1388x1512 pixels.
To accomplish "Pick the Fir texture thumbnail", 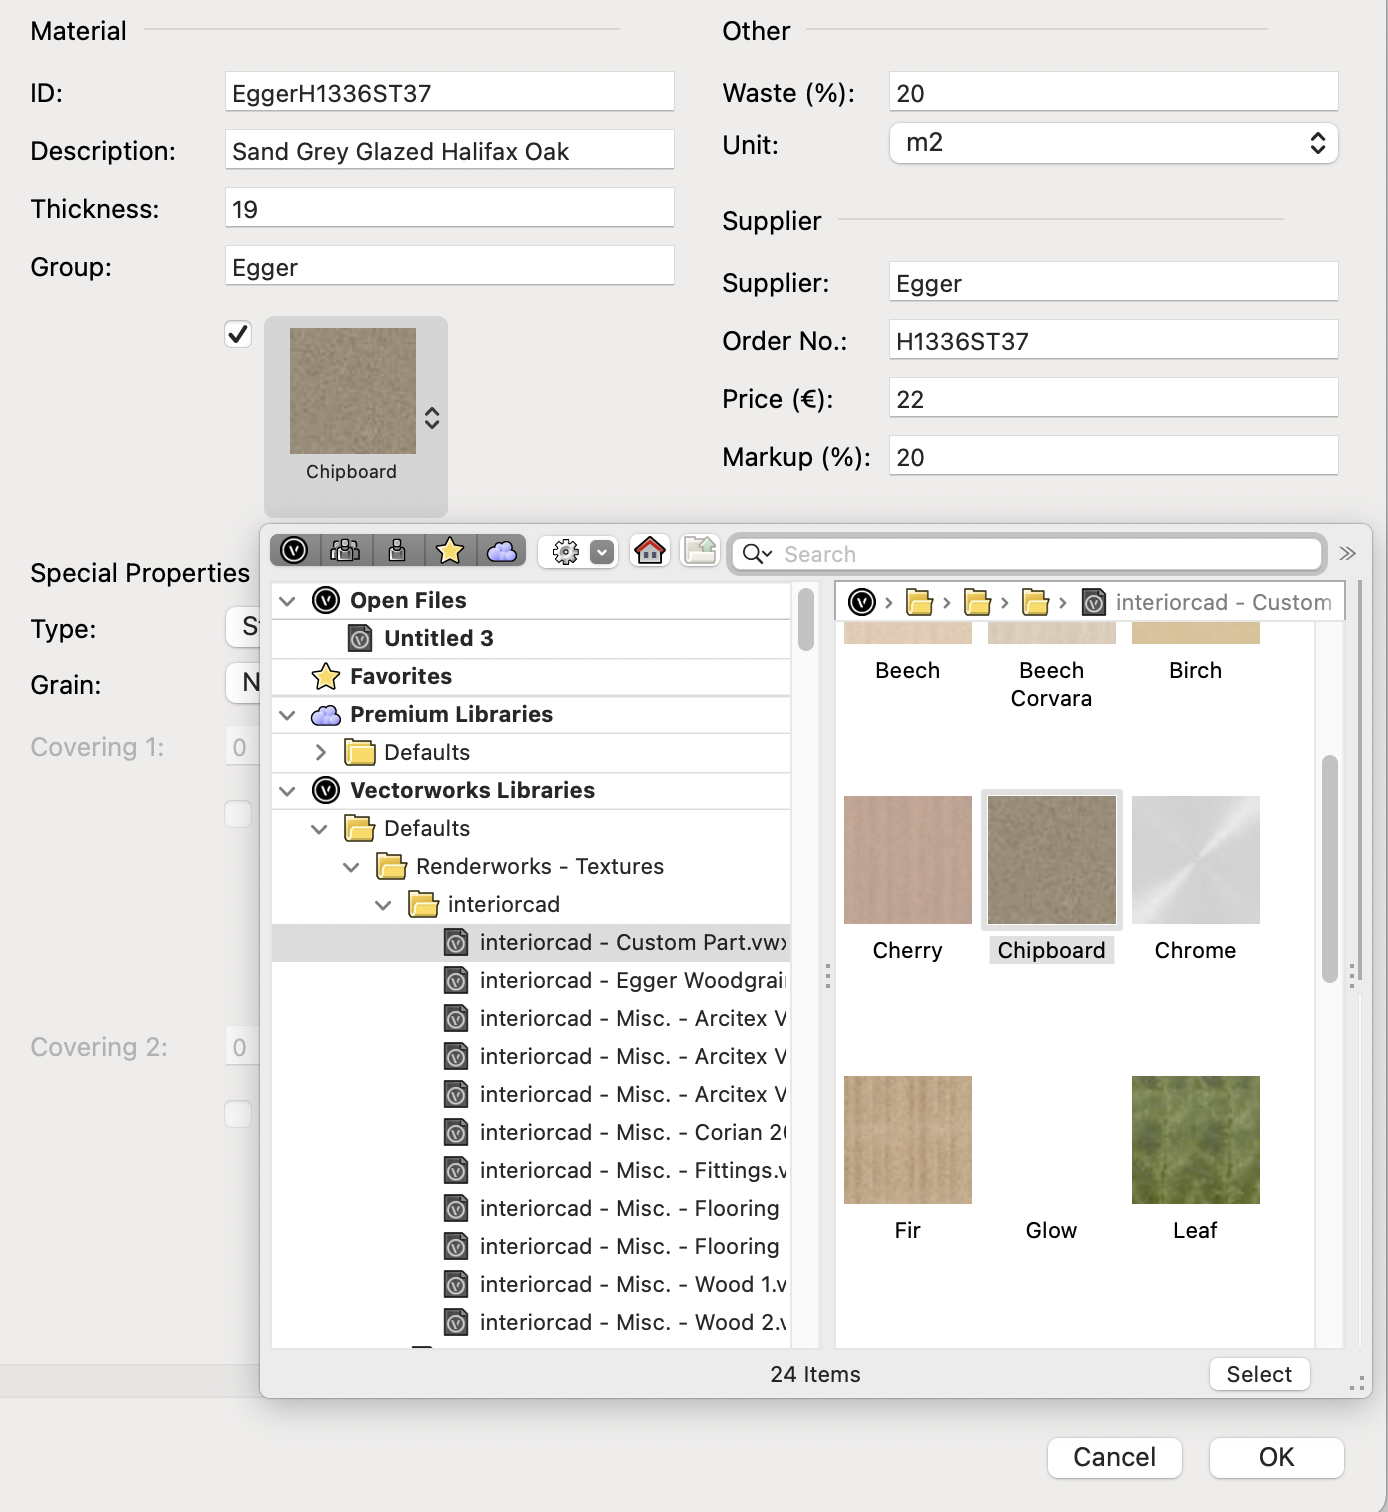I will pyautogui.click(x=908, y=1140).
